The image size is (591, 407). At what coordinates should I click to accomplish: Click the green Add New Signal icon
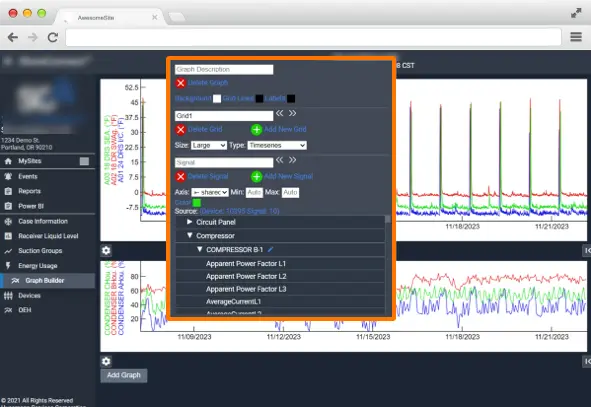pyautogui.click(x=257, y=176)
